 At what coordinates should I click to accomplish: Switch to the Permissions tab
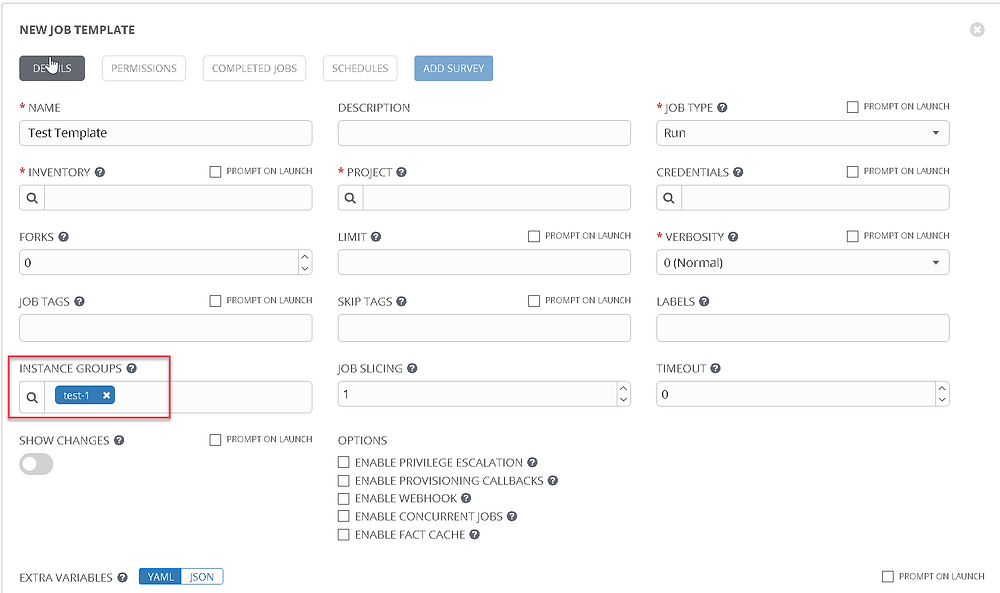click(143, 68)
